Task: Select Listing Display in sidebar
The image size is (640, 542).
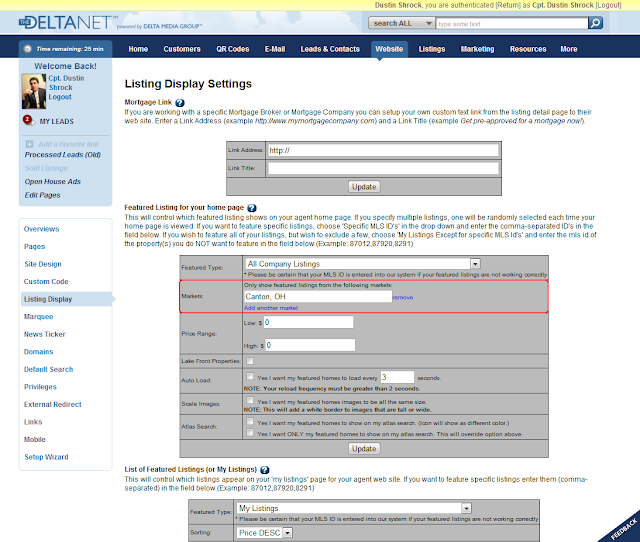Action: coord(66,299)
